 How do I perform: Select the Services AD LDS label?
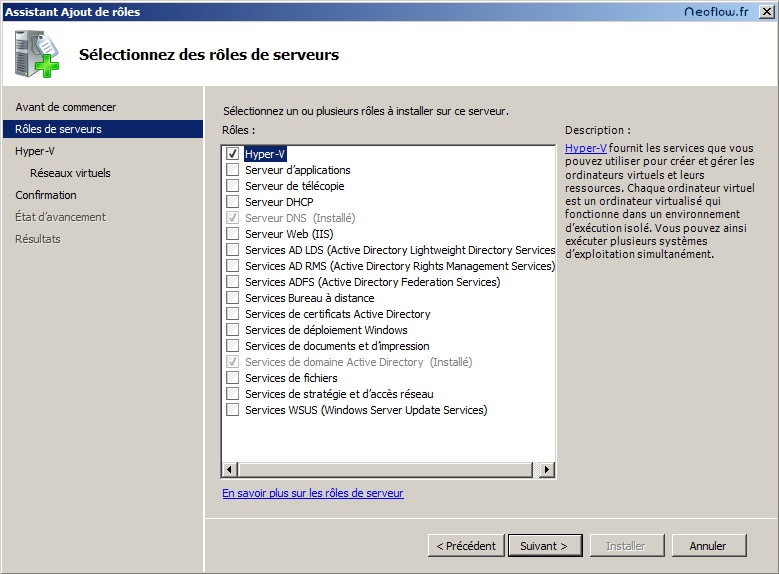pos(400,250)
